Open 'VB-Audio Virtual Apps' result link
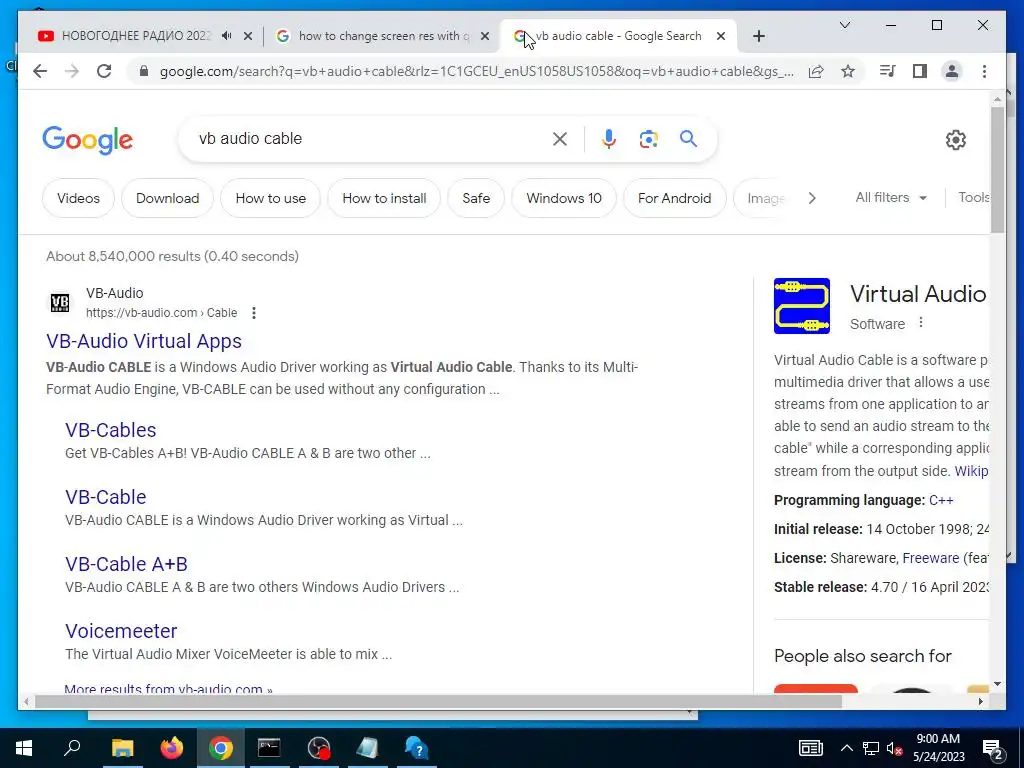The width and height of the screenshot is (1024, 768). [144, 341]
